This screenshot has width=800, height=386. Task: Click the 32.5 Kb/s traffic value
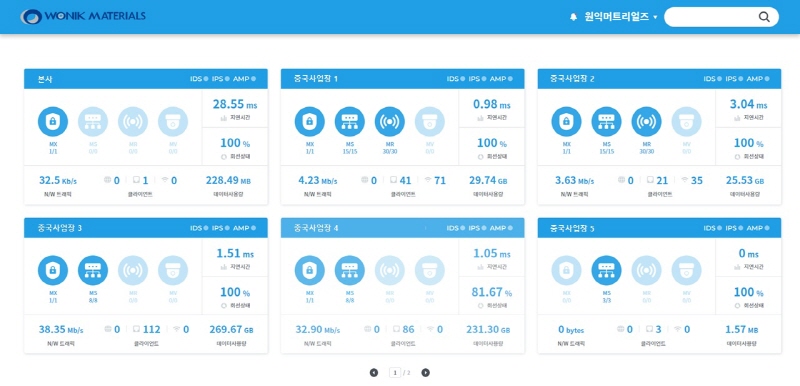pos(58,181)
